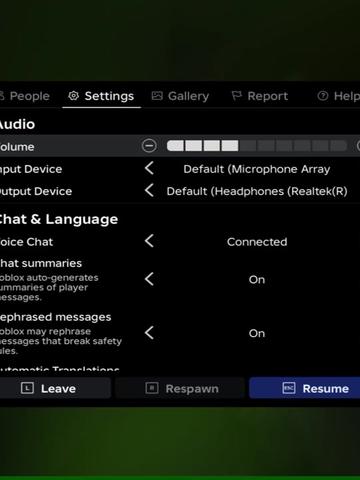Set volume to the sixth bar segment

pos(266,146)
